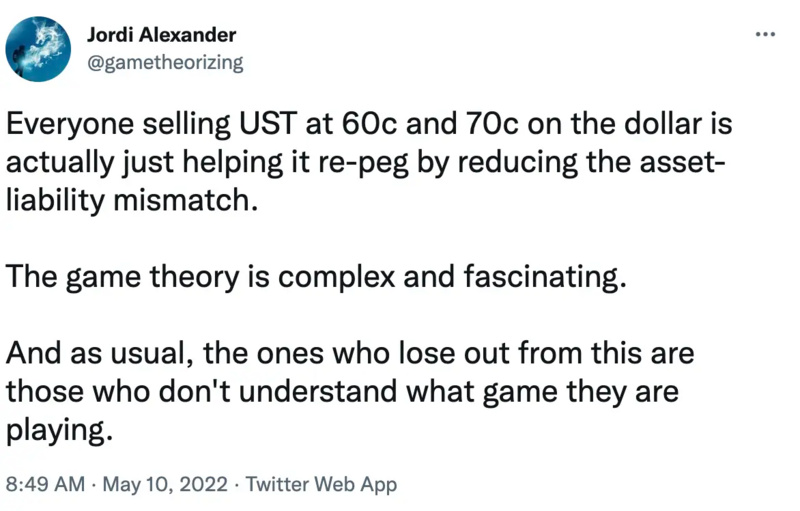Image resolution: width=800 pixels, height=511 pixels.
Task: Open the Twitter Web App source link
Action: coord(321,484)
